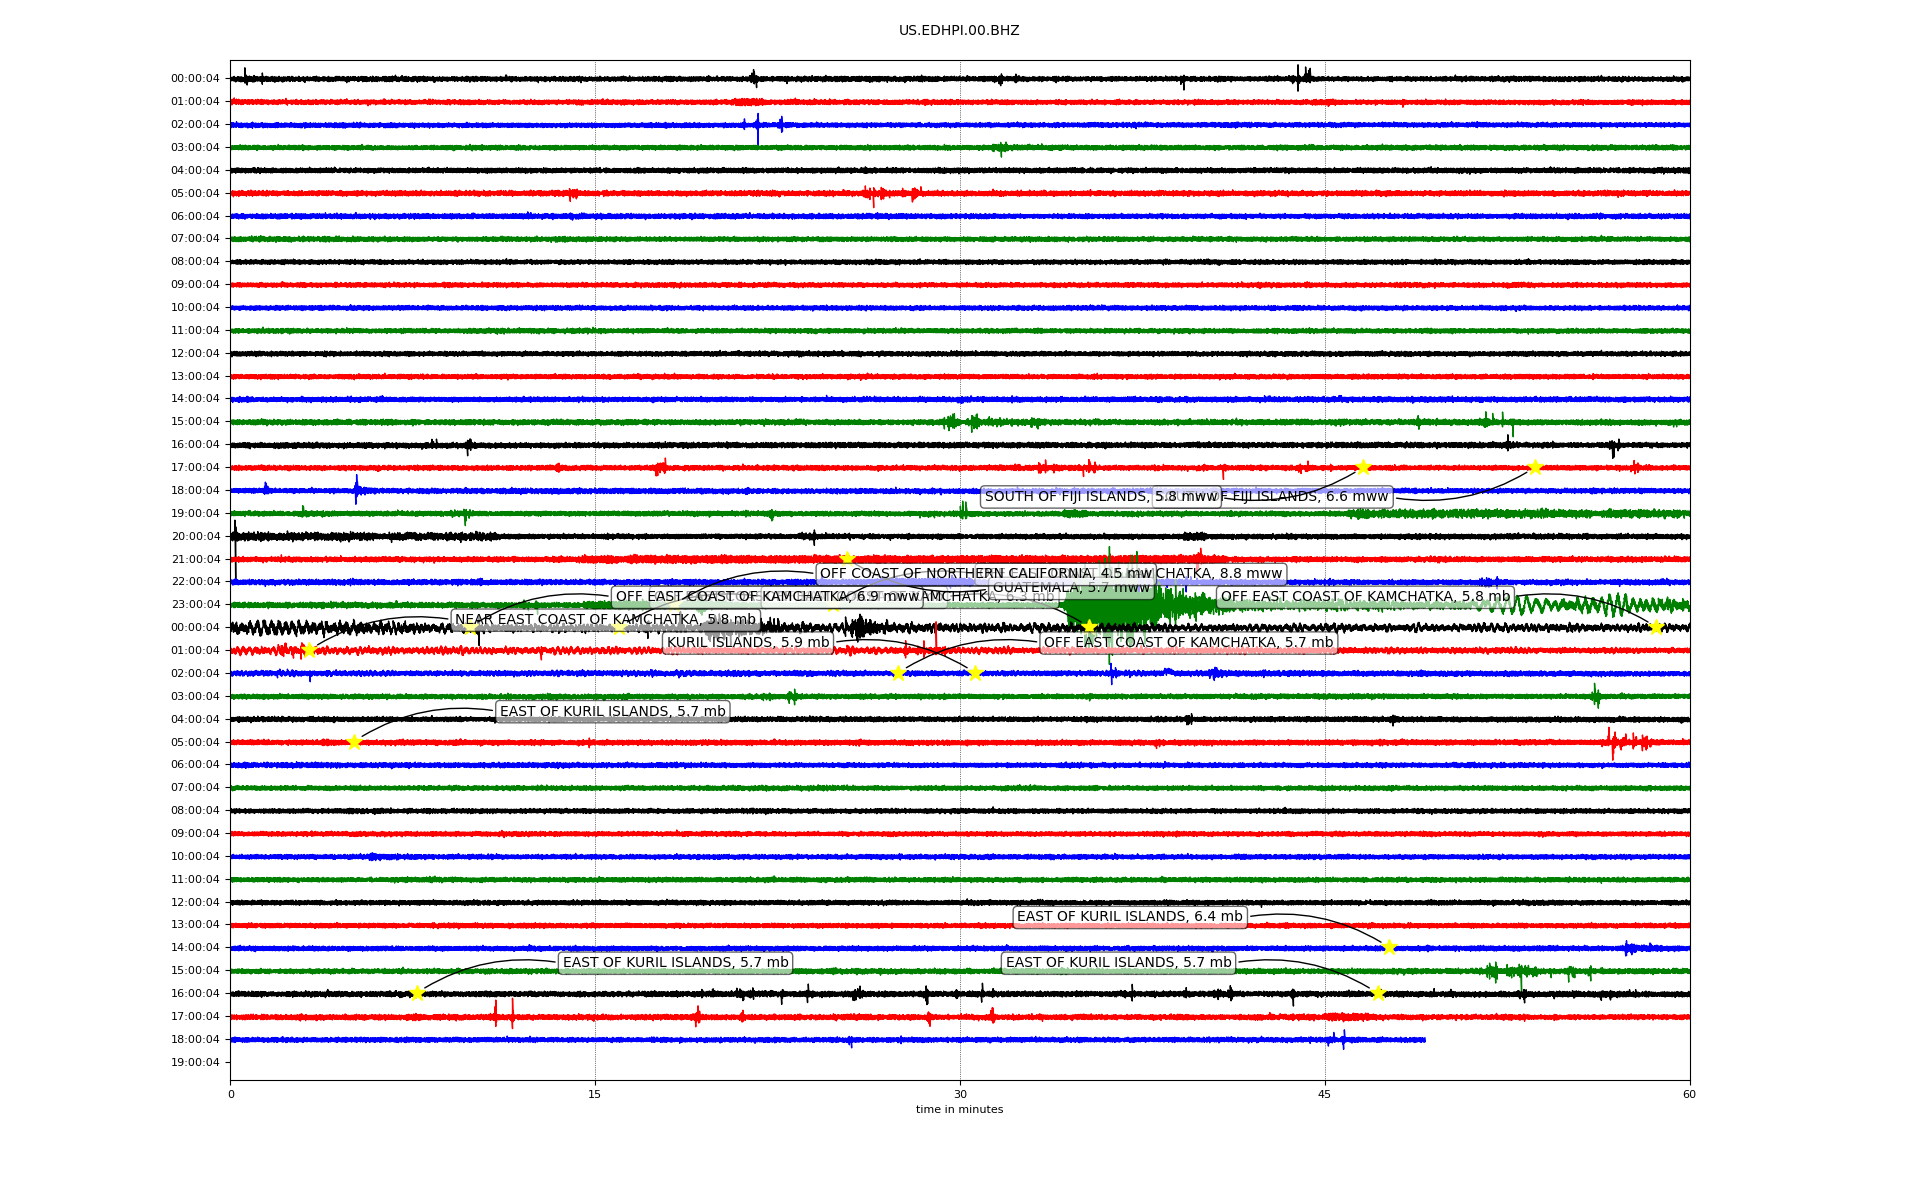Click the star on the 05:00:04 red trace

[354, 742]
